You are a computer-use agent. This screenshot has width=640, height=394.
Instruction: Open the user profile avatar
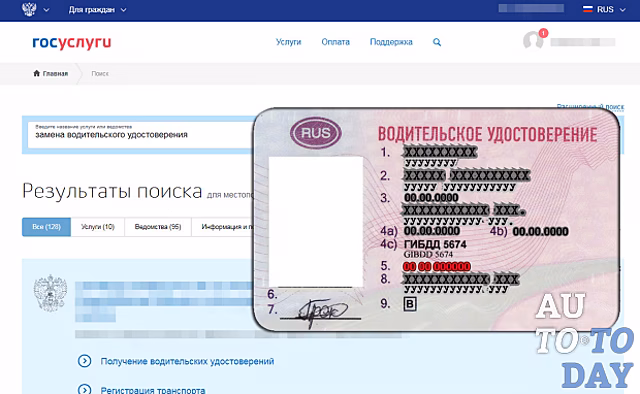(x=533, y=40)
